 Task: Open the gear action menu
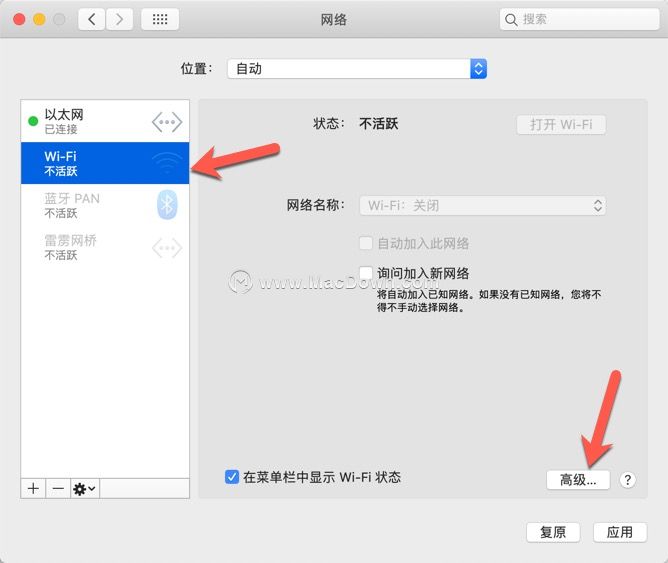click(x=84, y=488)
